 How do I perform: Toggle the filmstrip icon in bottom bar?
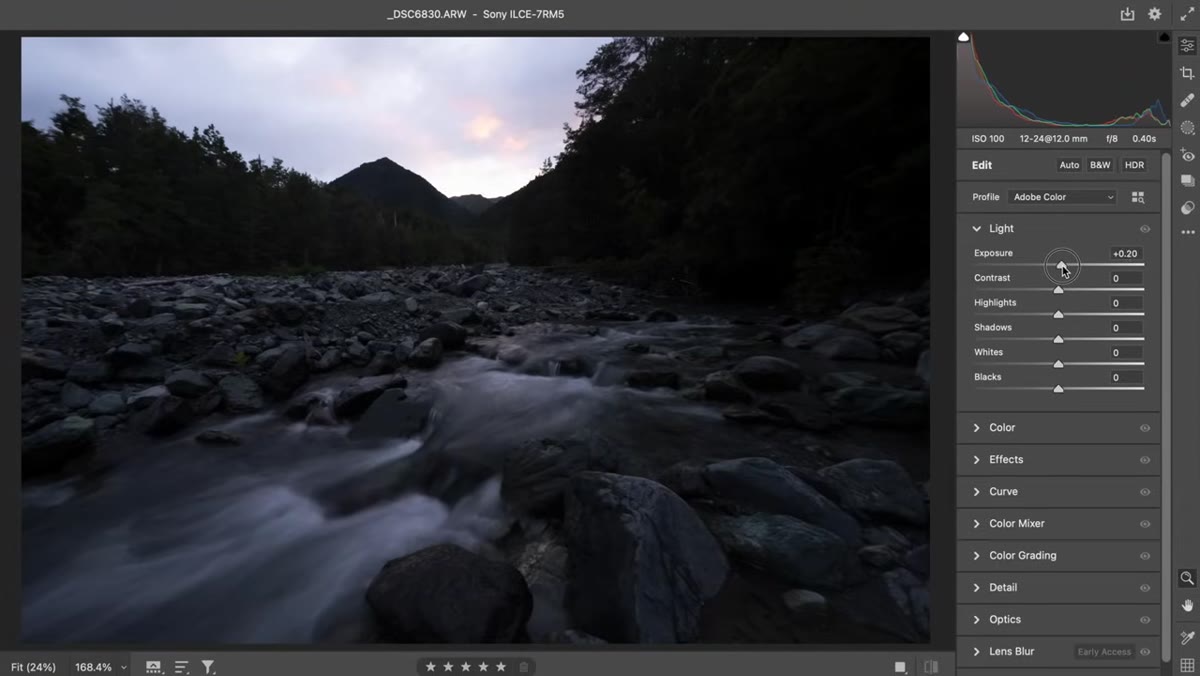[153, 666]
